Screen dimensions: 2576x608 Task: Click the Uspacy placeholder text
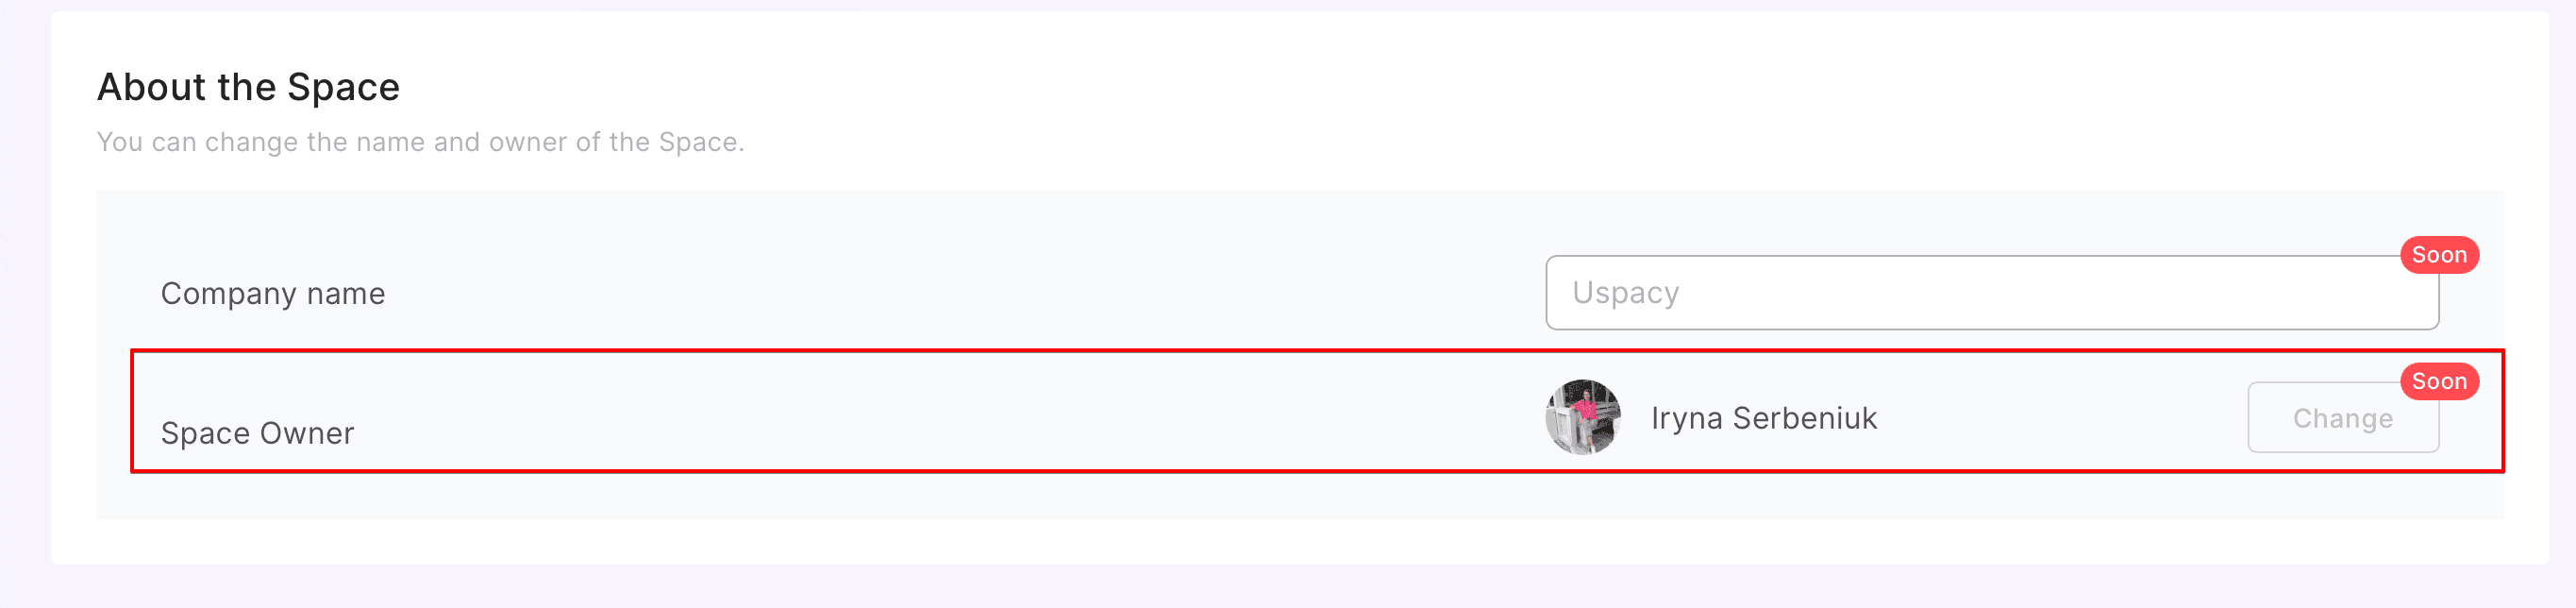click(x=1625, y=293)
